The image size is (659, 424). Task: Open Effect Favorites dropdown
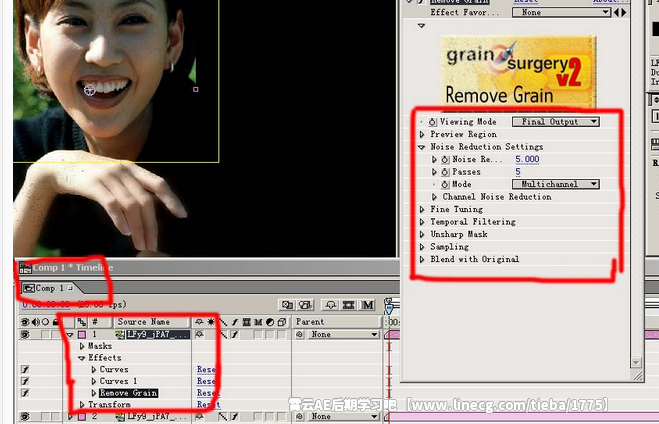tap(561, 13)
